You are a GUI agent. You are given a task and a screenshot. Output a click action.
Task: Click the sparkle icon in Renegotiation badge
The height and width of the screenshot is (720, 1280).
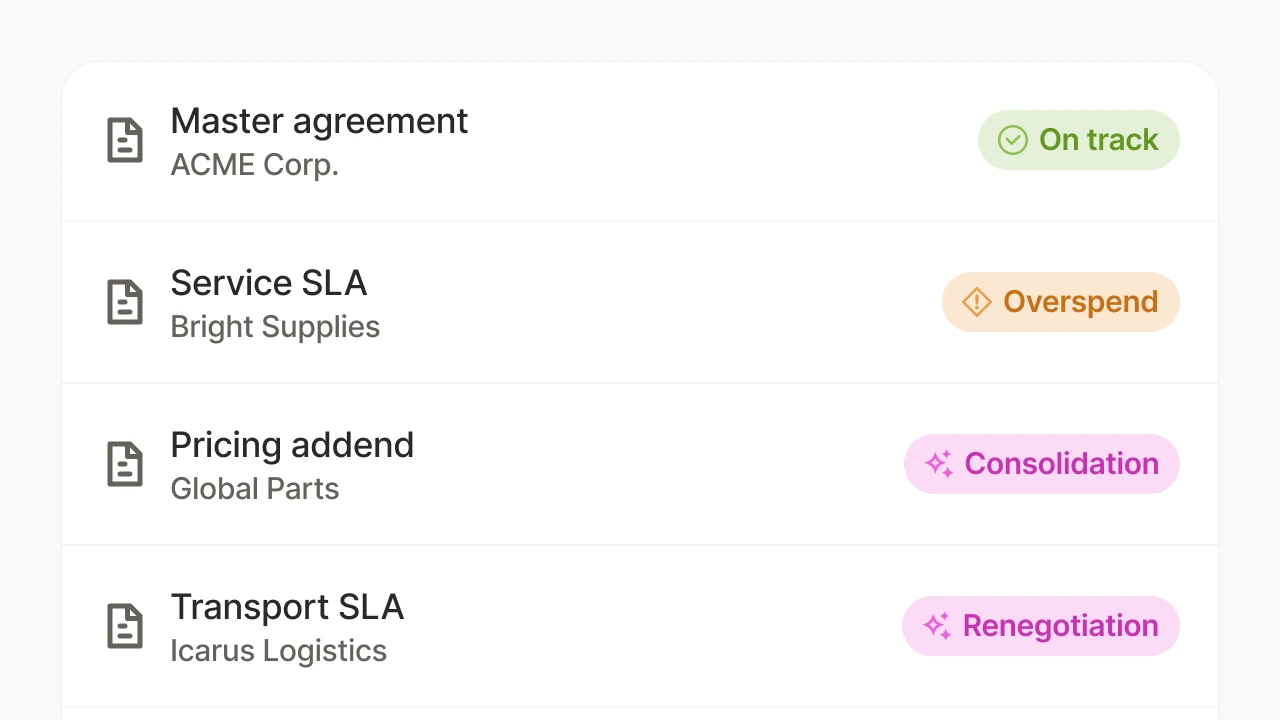coord(936,626)
